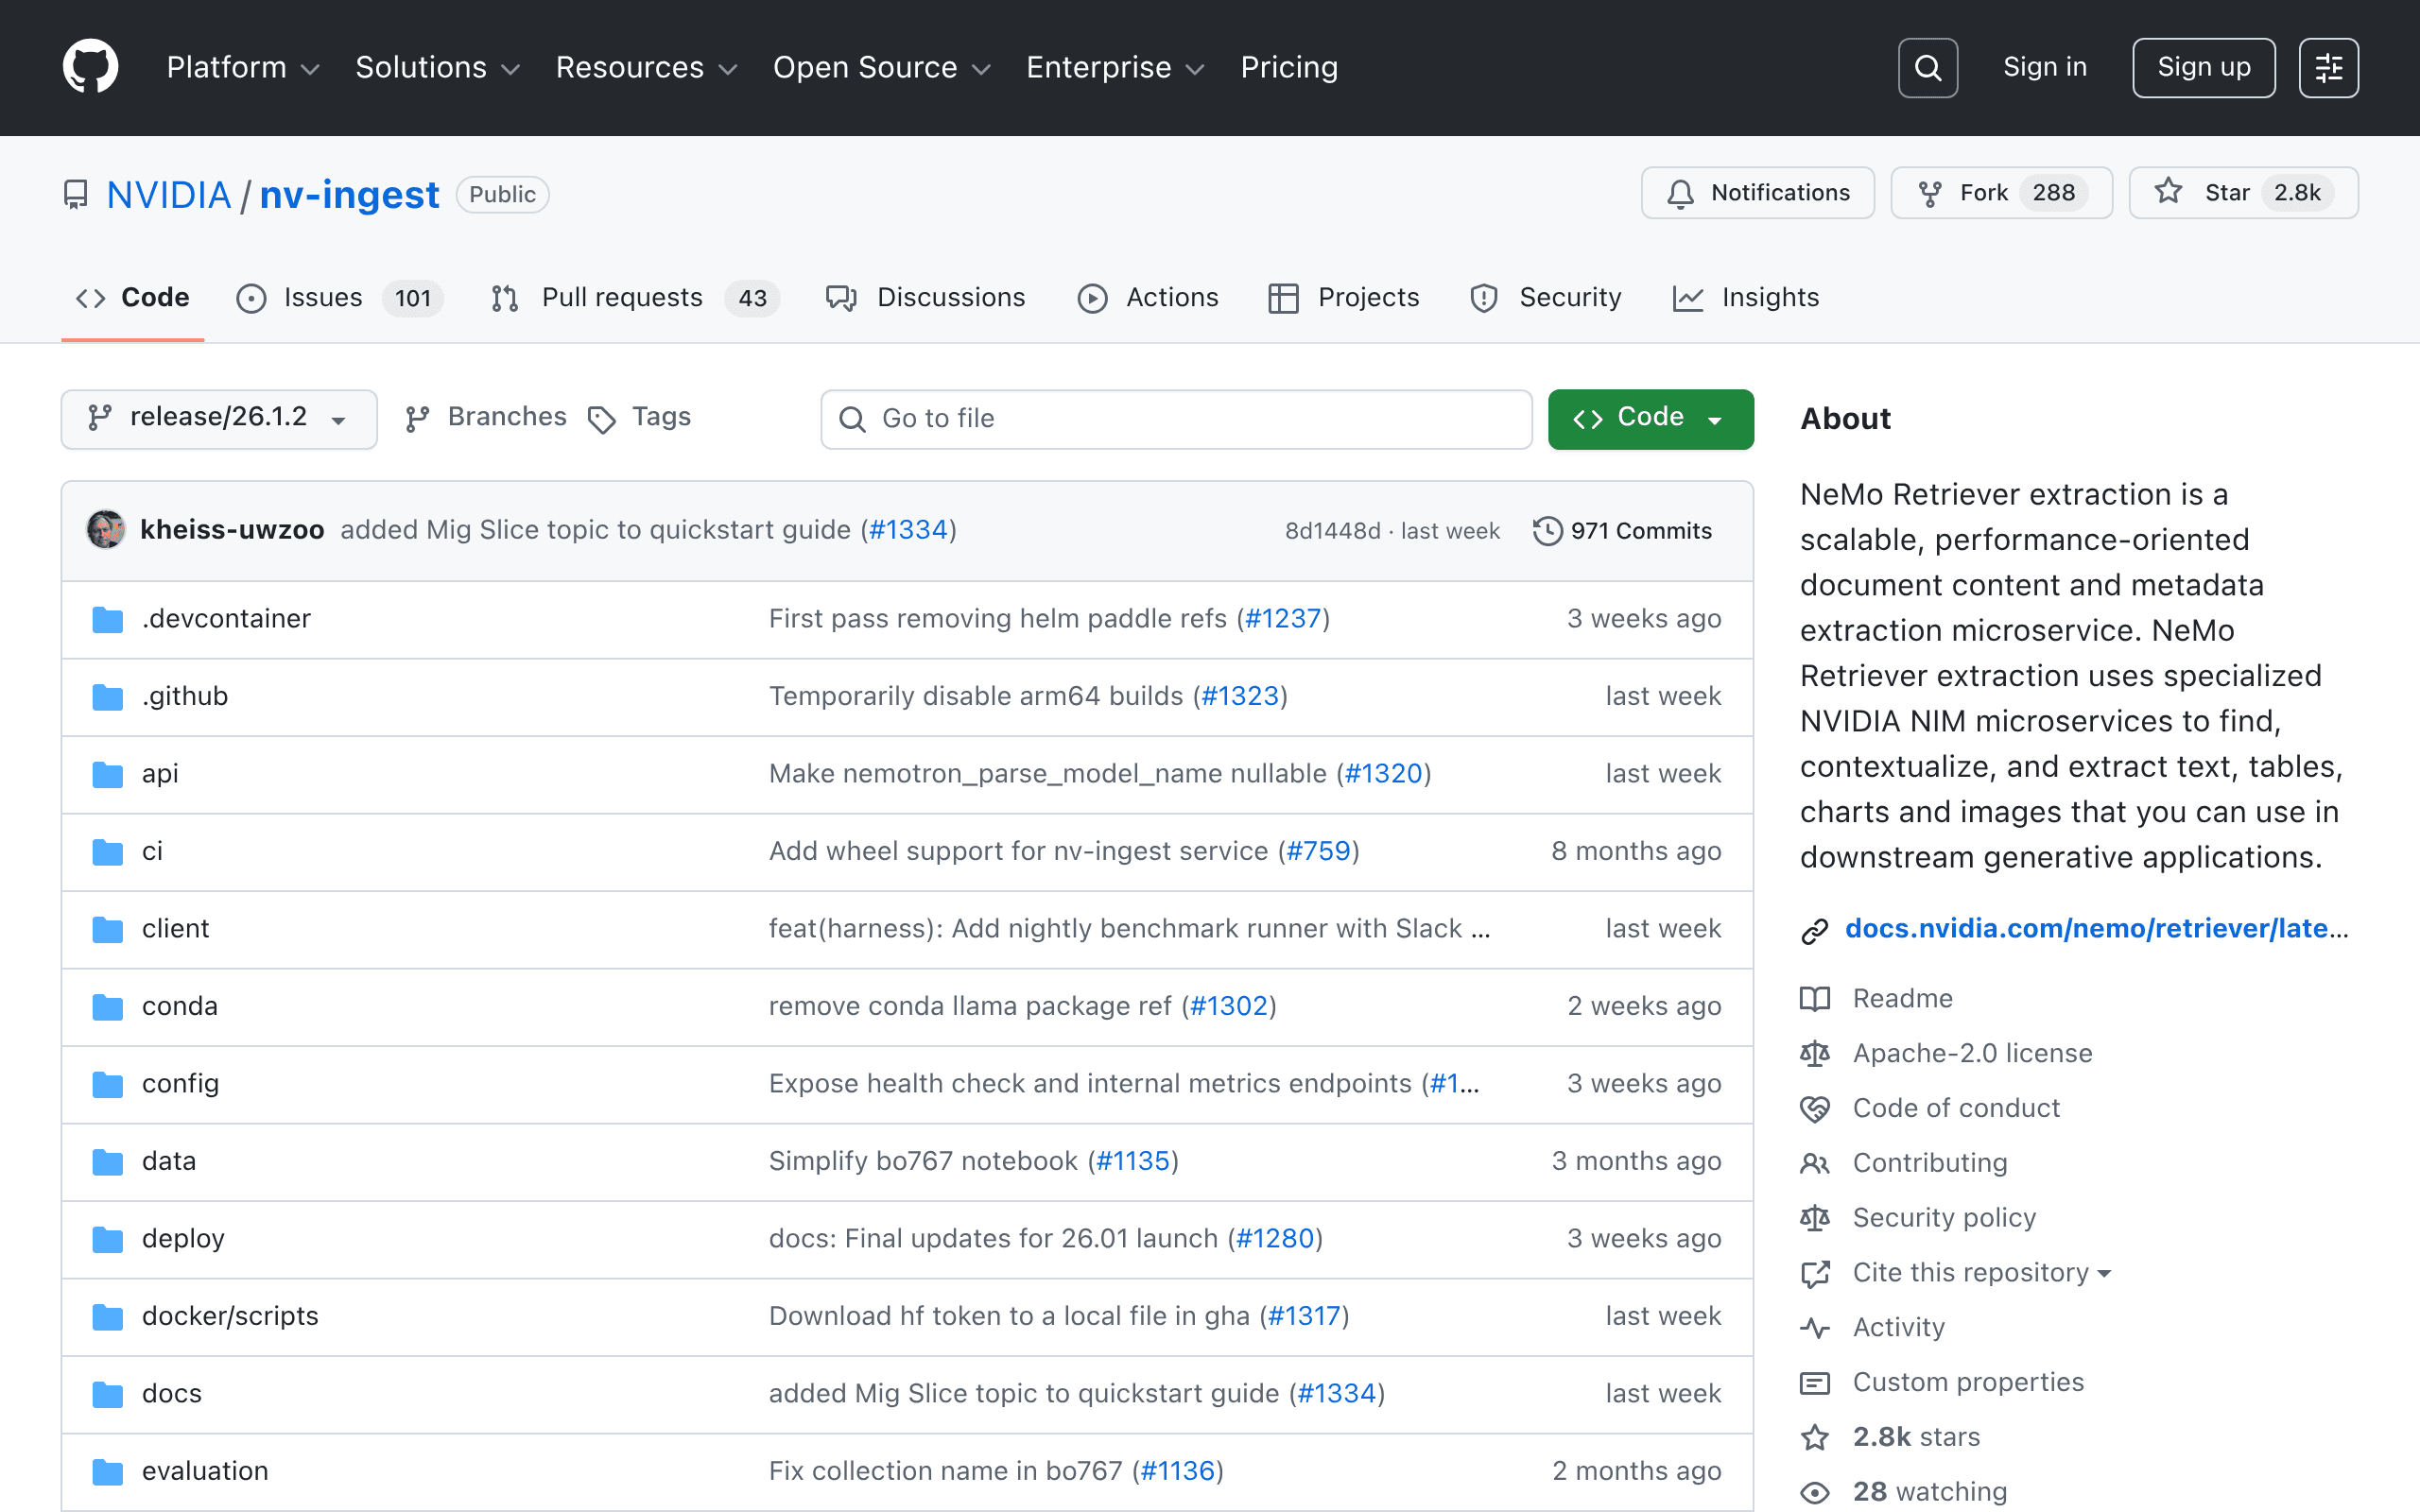This screenshot has width=2420, height=1512.
Task: Open the api folder icon
Action: point(107,774)
